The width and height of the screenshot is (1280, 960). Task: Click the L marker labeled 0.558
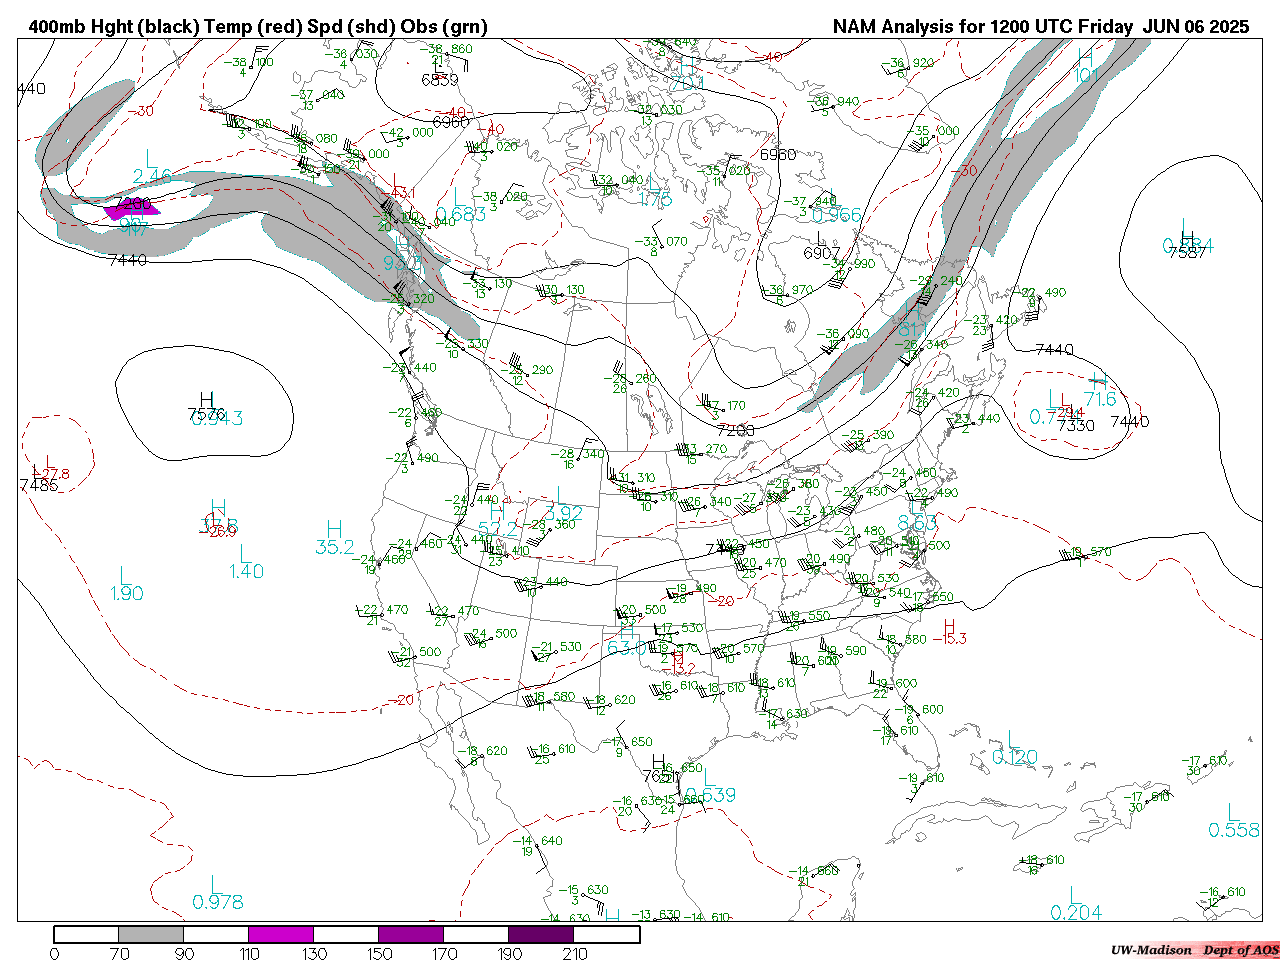click(1232, 813)
